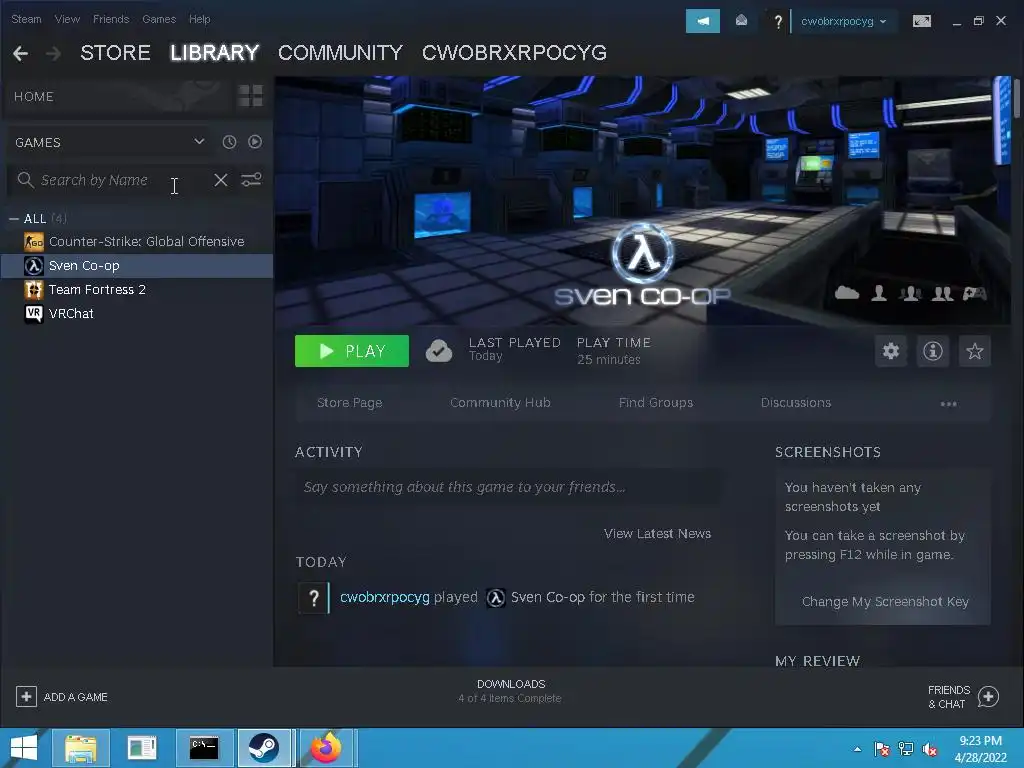Open the inbox envelope icon
The width and height of the screenshot is (1024, 768).
click(741, 21)
